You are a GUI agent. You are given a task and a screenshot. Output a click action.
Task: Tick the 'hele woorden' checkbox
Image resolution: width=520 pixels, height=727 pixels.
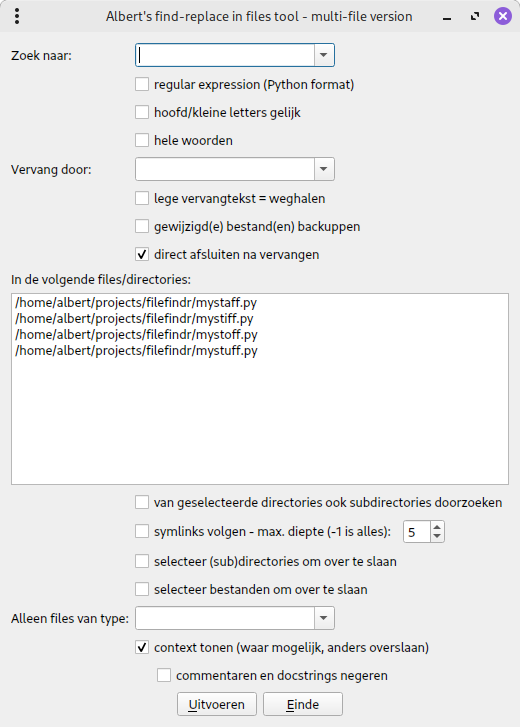click(142, 140)
